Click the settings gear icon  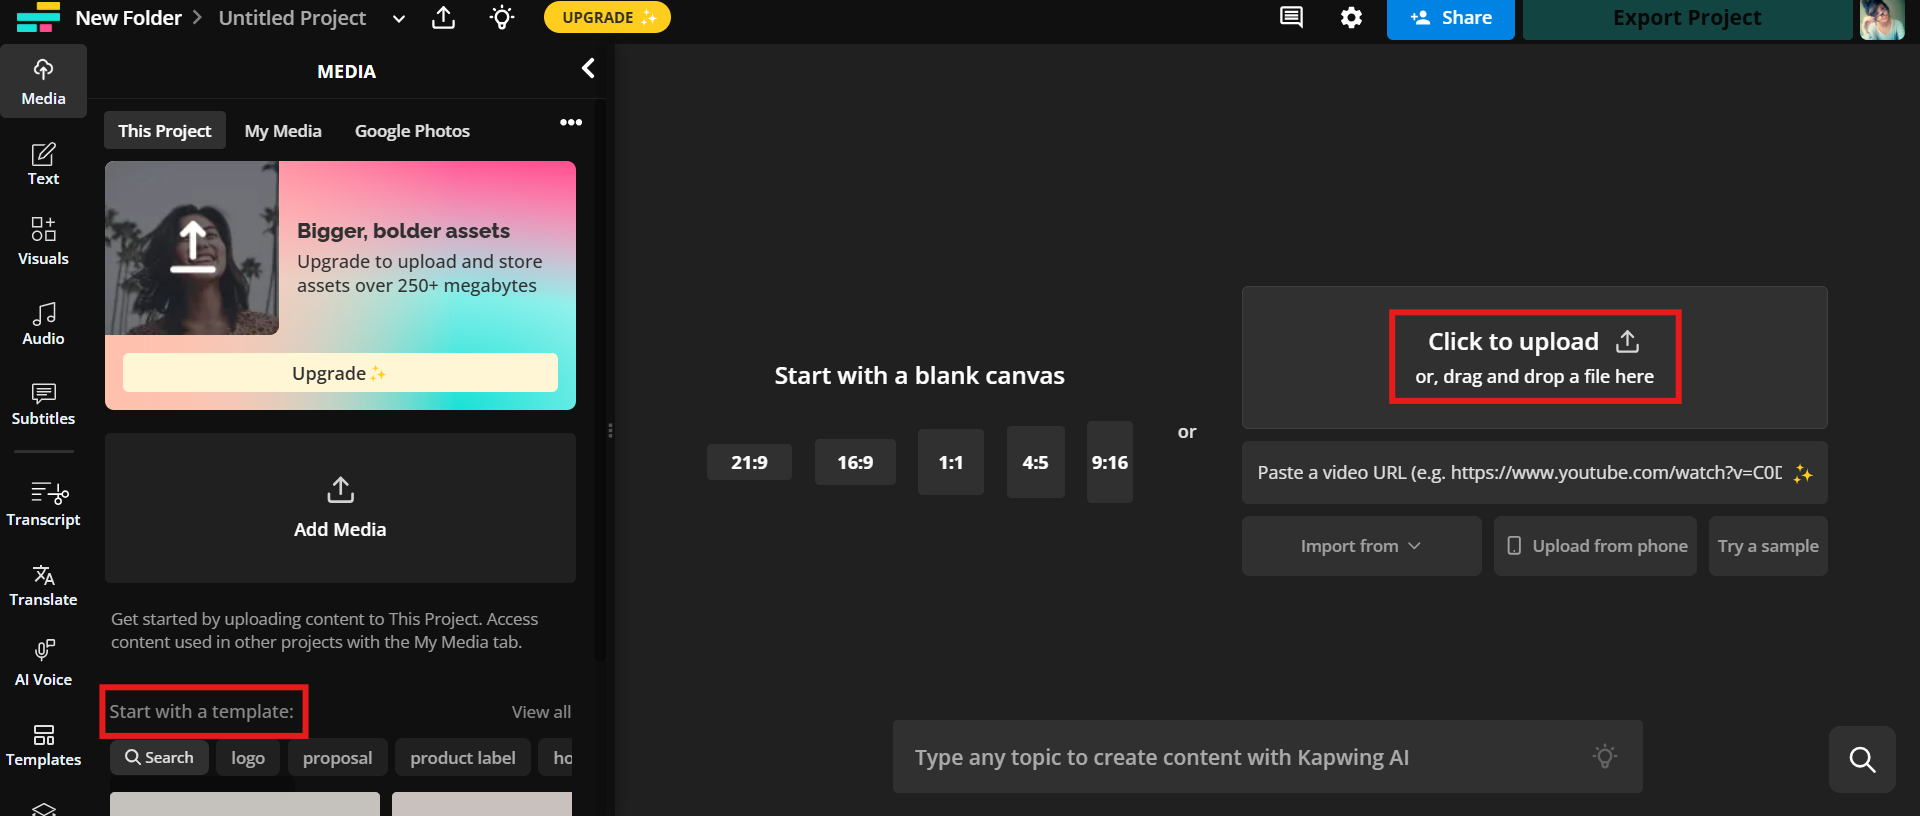click(x=1351, y=18)
